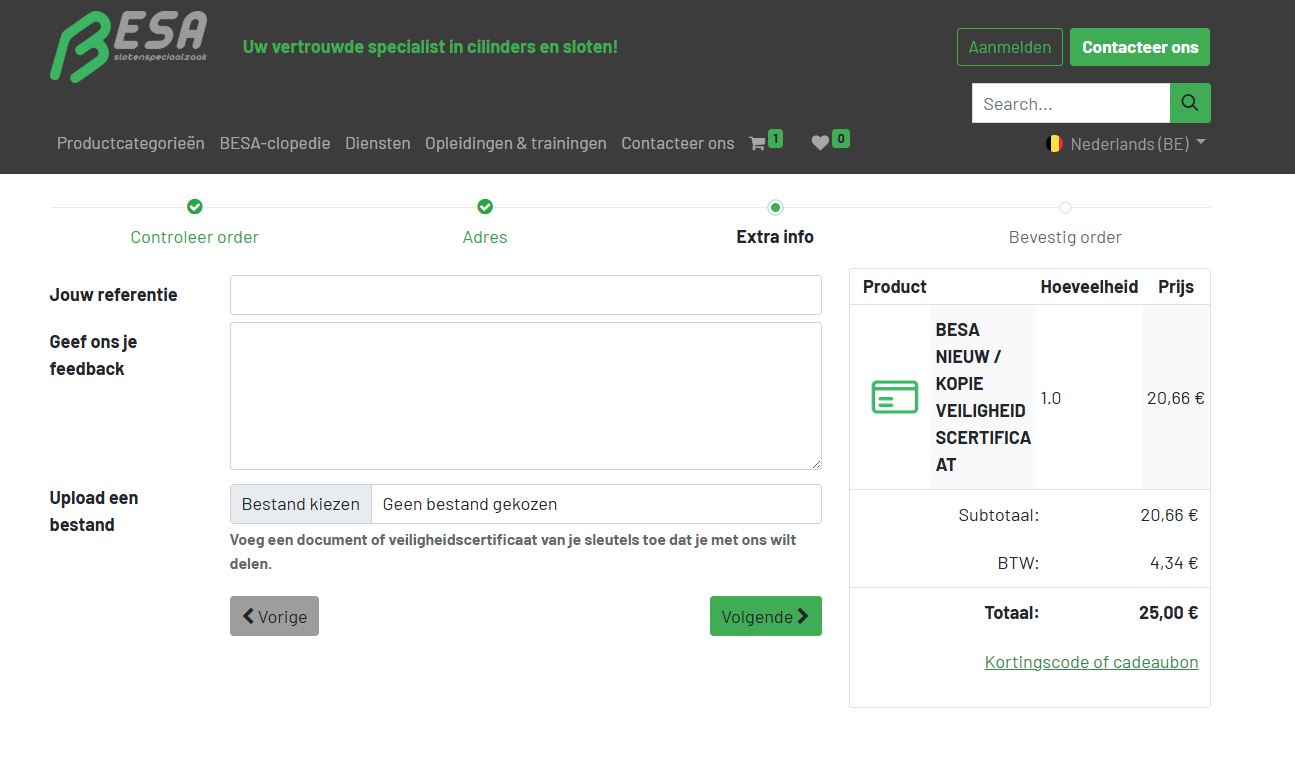Image resolution: width=1295 pixels, height=767 pixels.
Task: Click the BESA logo in header
Action: (x=129, y=46)
